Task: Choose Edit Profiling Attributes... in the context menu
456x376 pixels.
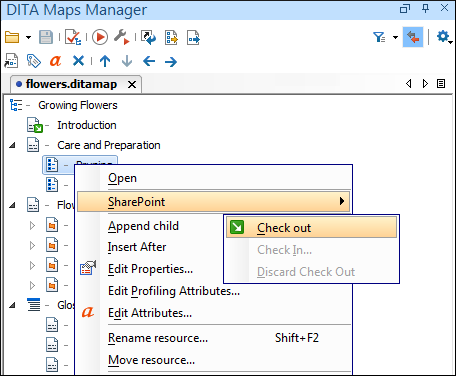Action: coord(214,291)
